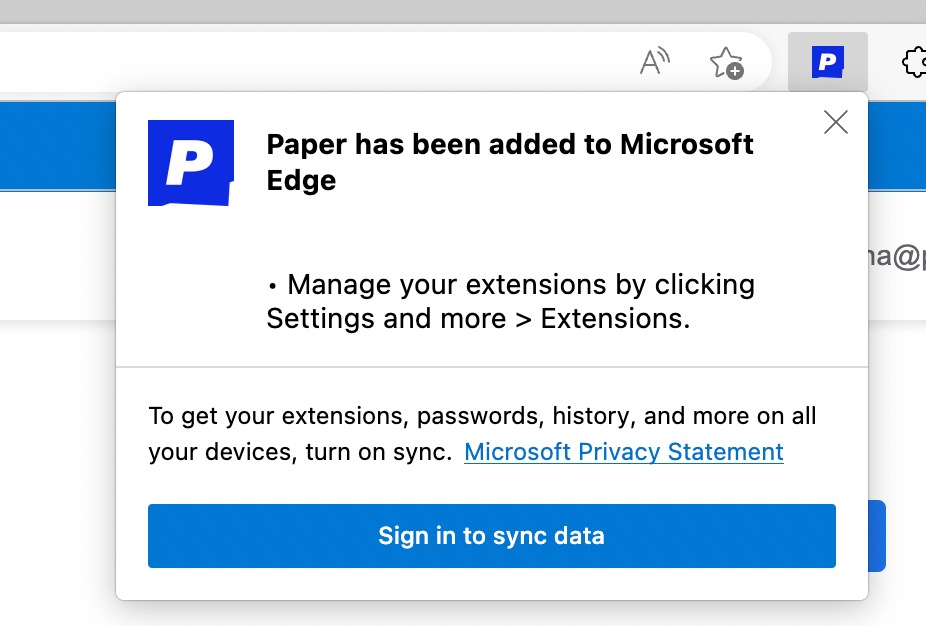Click Sign in to sync data

(x=491, y=536)
